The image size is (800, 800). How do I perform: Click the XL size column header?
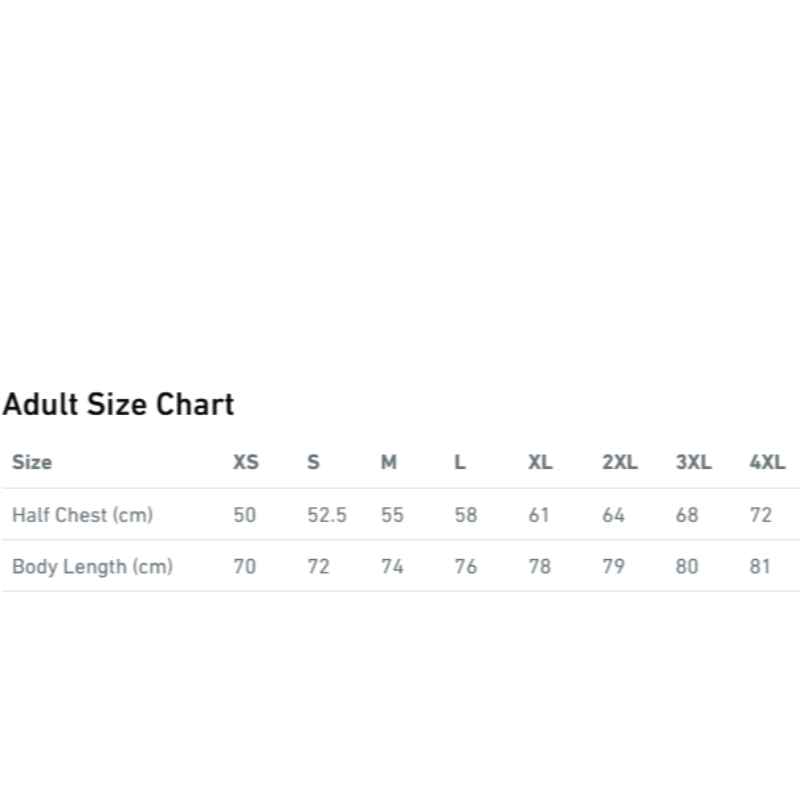tap(540, 462)
